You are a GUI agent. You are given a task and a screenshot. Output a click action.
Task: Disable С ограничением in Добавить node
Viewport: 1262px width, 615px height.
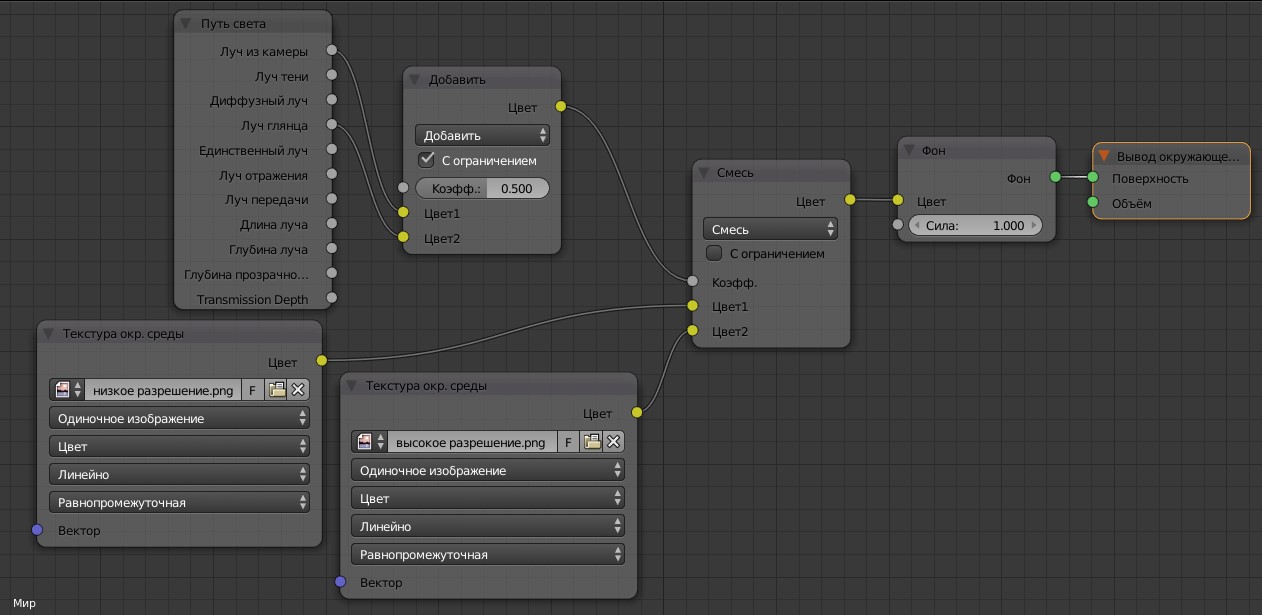pos(426,160)
